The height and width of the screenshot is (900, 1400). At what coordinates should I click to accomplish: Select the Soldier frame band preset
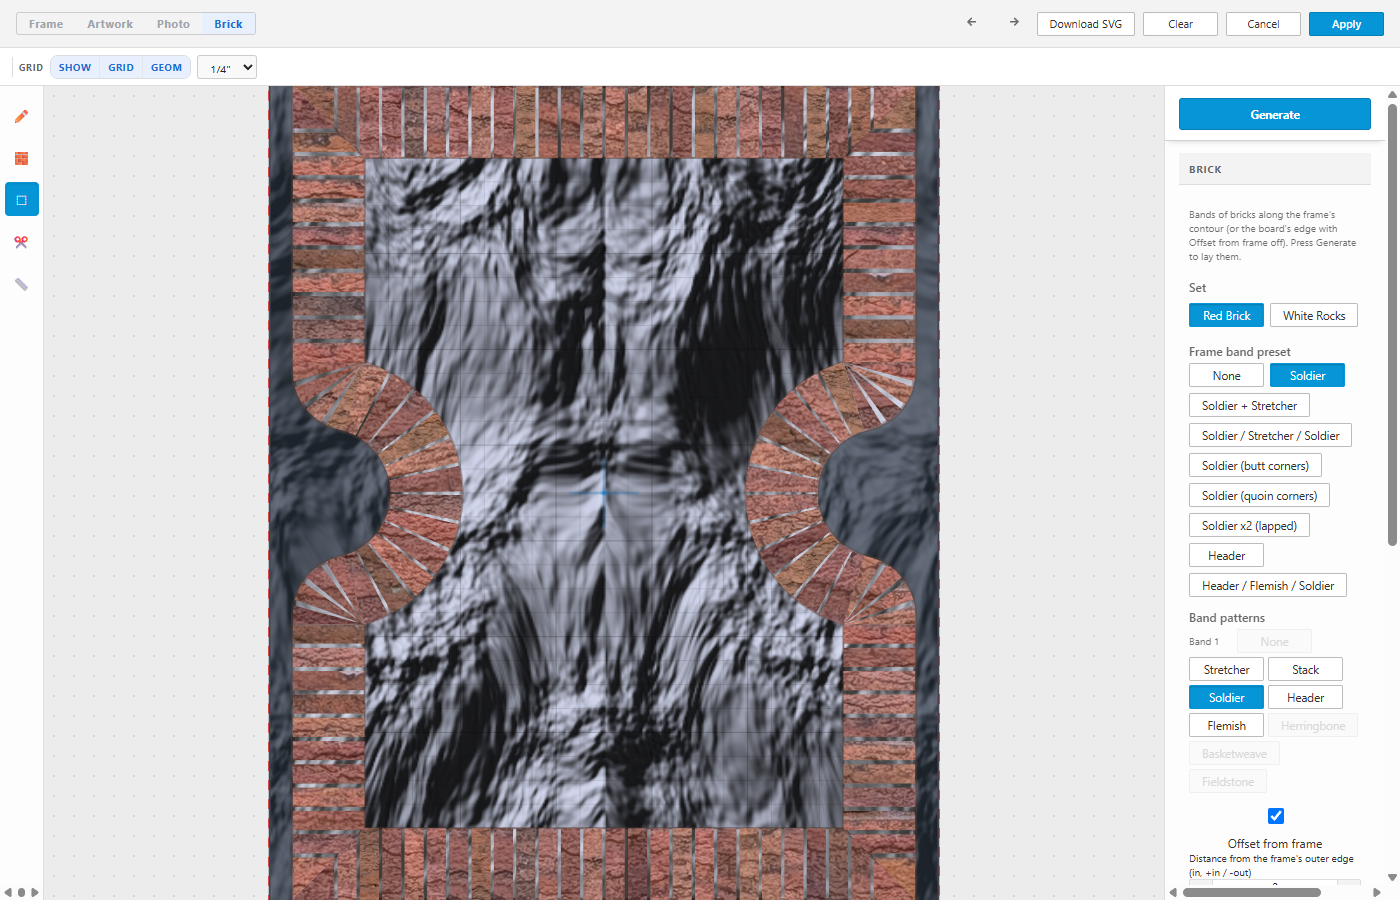tap(1307, 376)
